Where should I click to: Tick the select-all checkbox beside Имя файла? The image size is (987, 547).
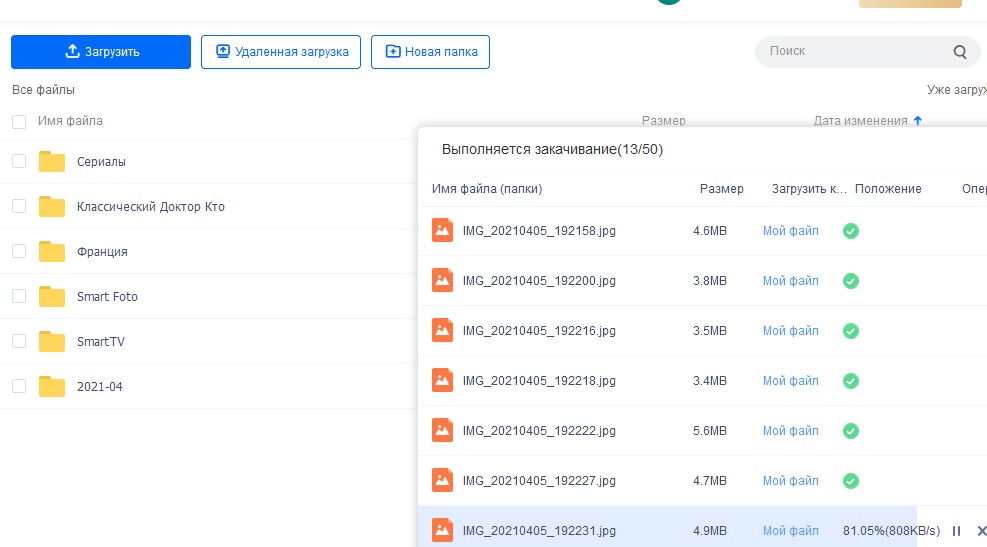pyautogui.click(x=19, y=122)
